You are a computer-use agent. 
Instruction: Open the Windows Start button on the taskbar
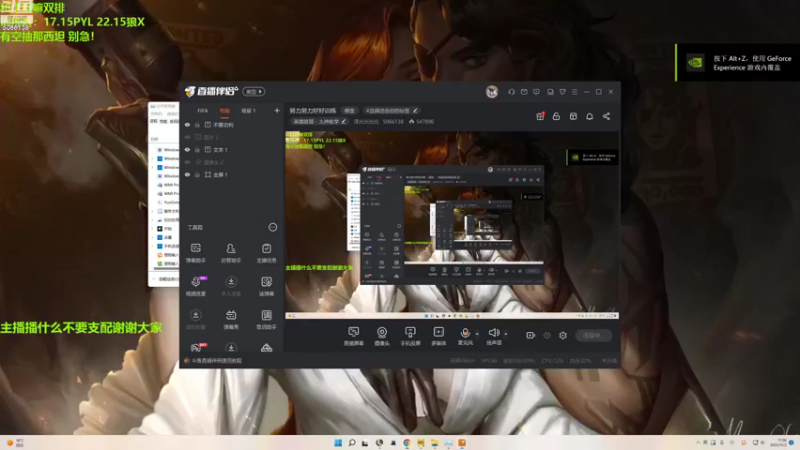pos(338,442)
